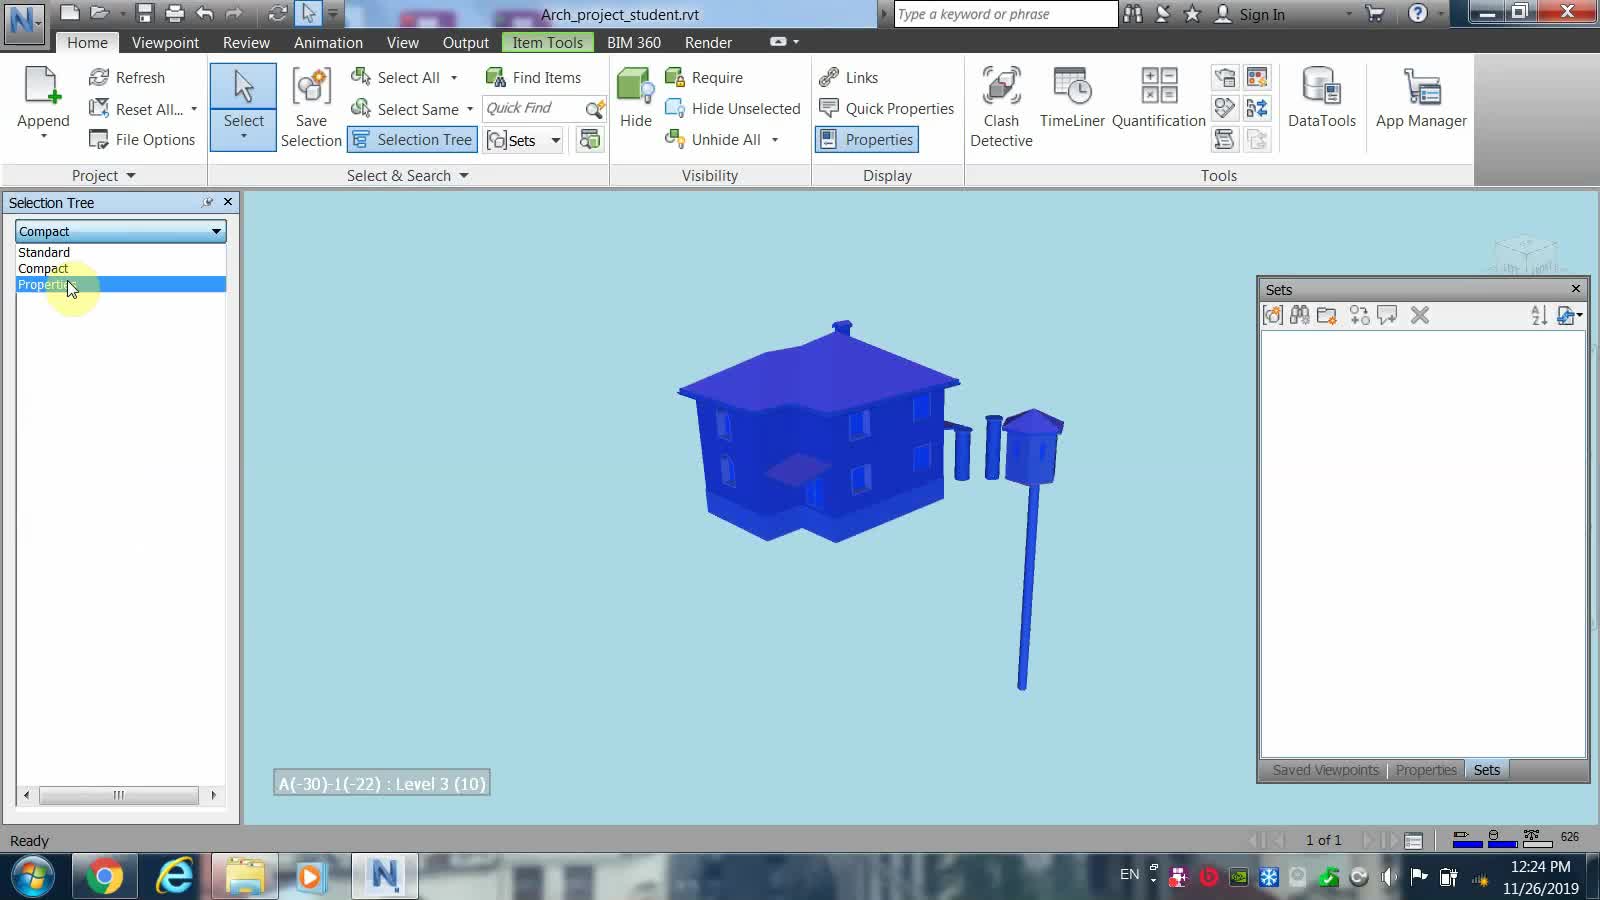
Task: Click the star favorites icon in title bar
Action: coord(1192,14)
